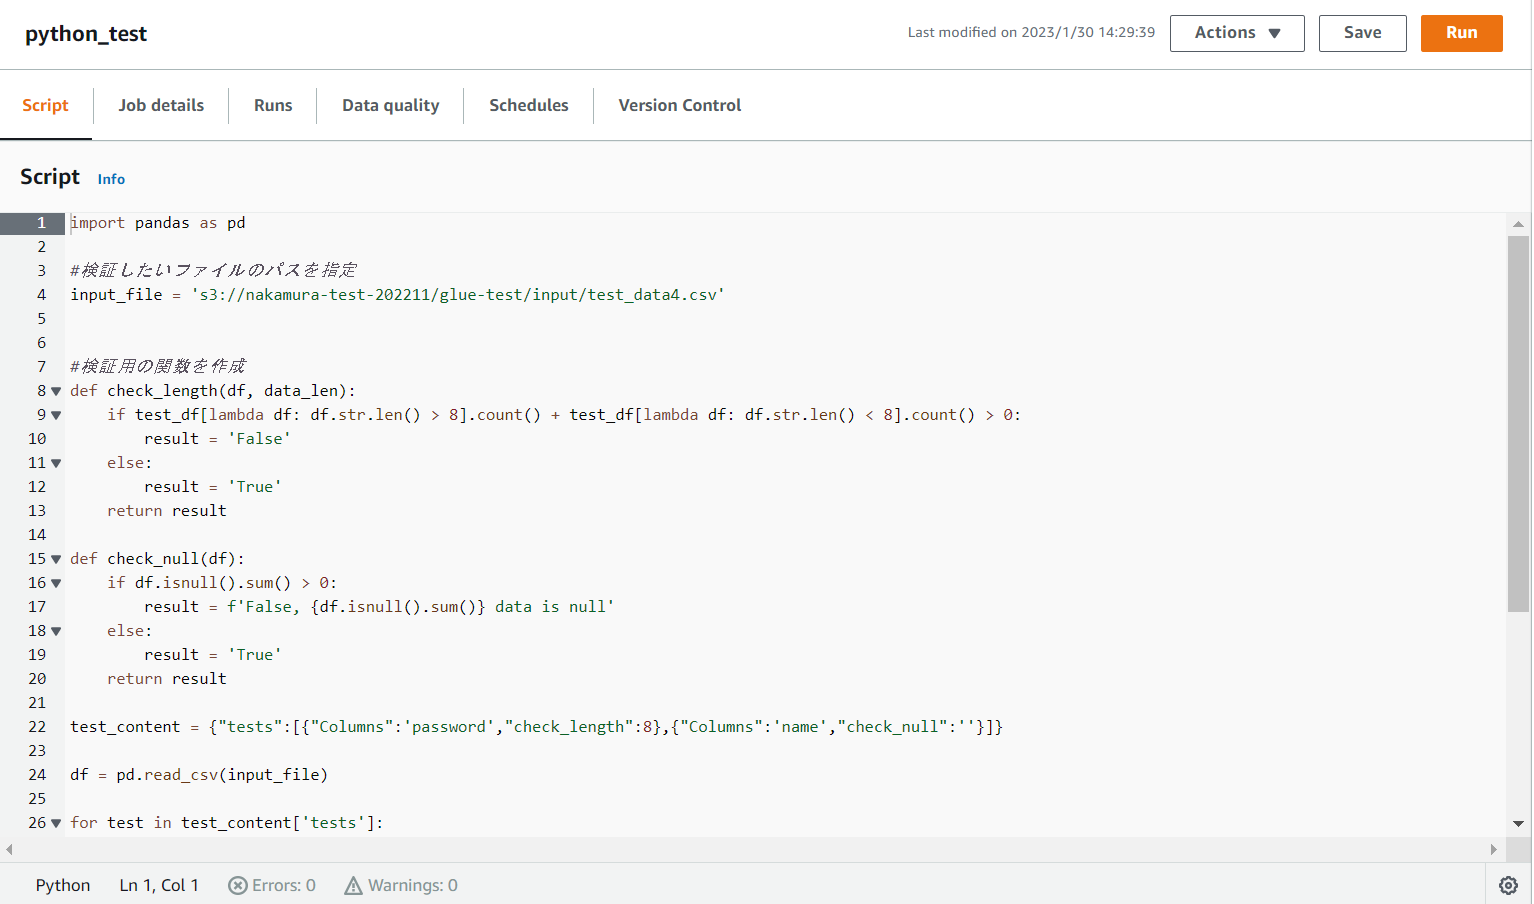
Task: Collapse the if block at line 16
Action: [56, 583]
